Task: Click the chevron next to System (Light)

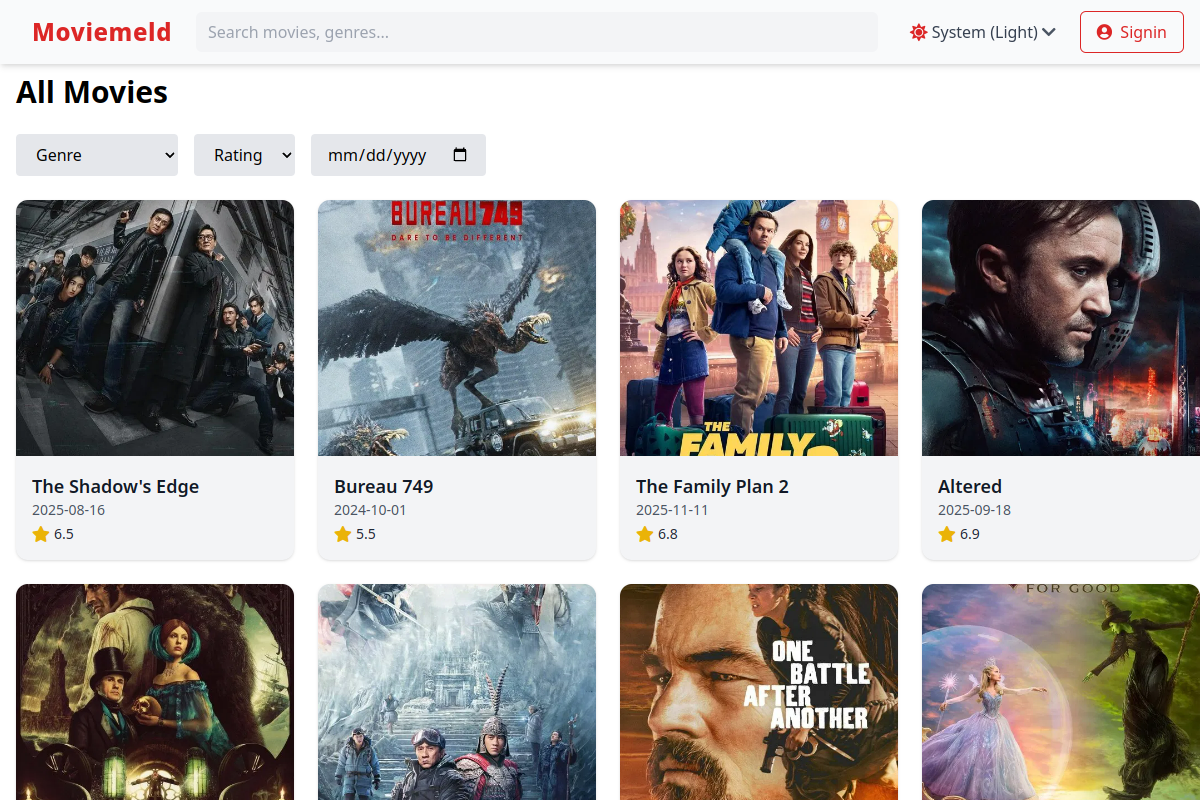Action: (1049, 32)
